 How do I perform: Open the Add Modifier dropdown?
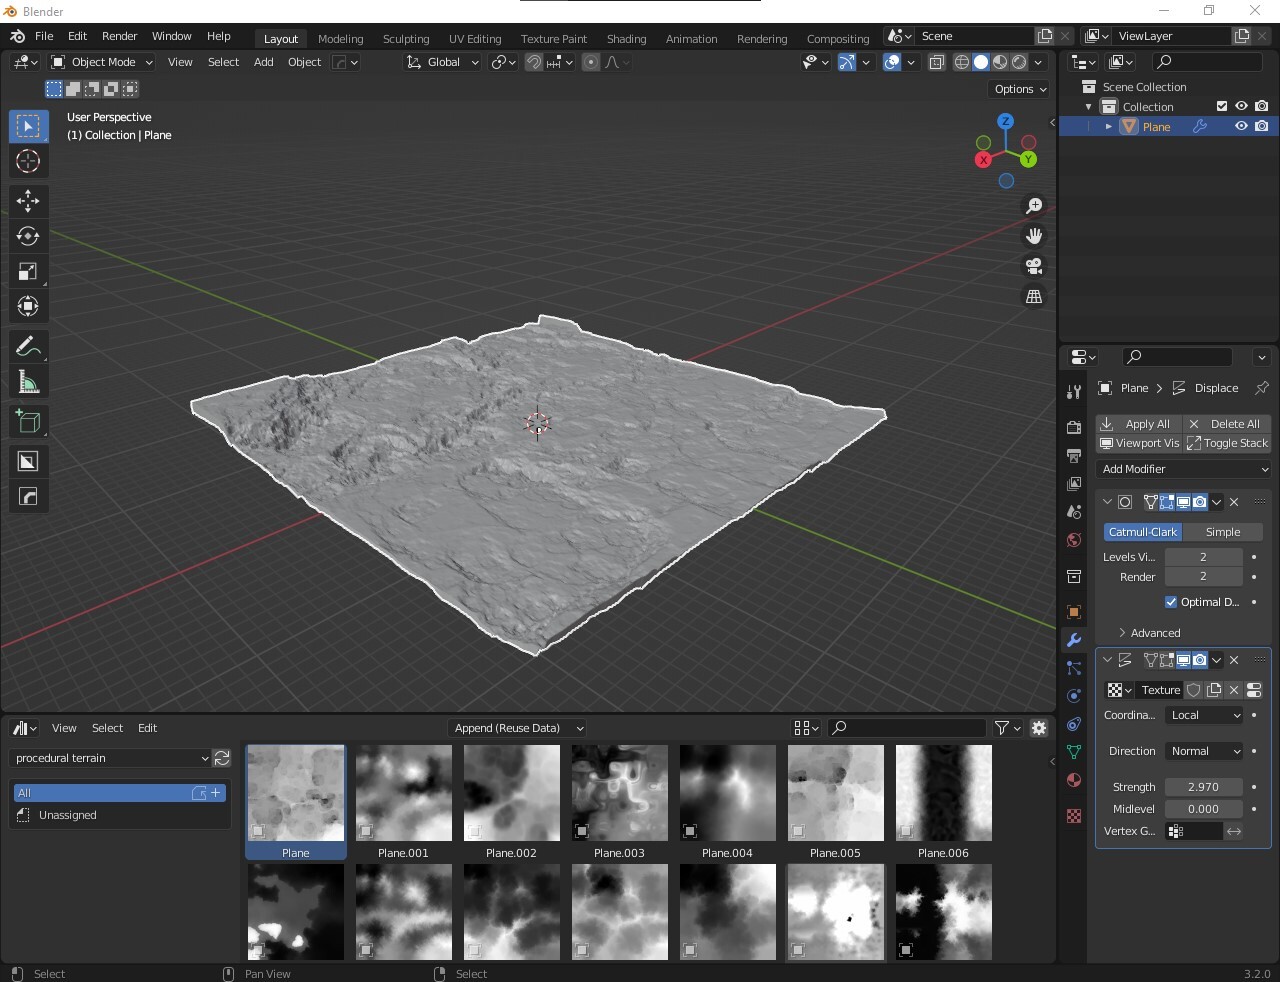(1184, 469)
